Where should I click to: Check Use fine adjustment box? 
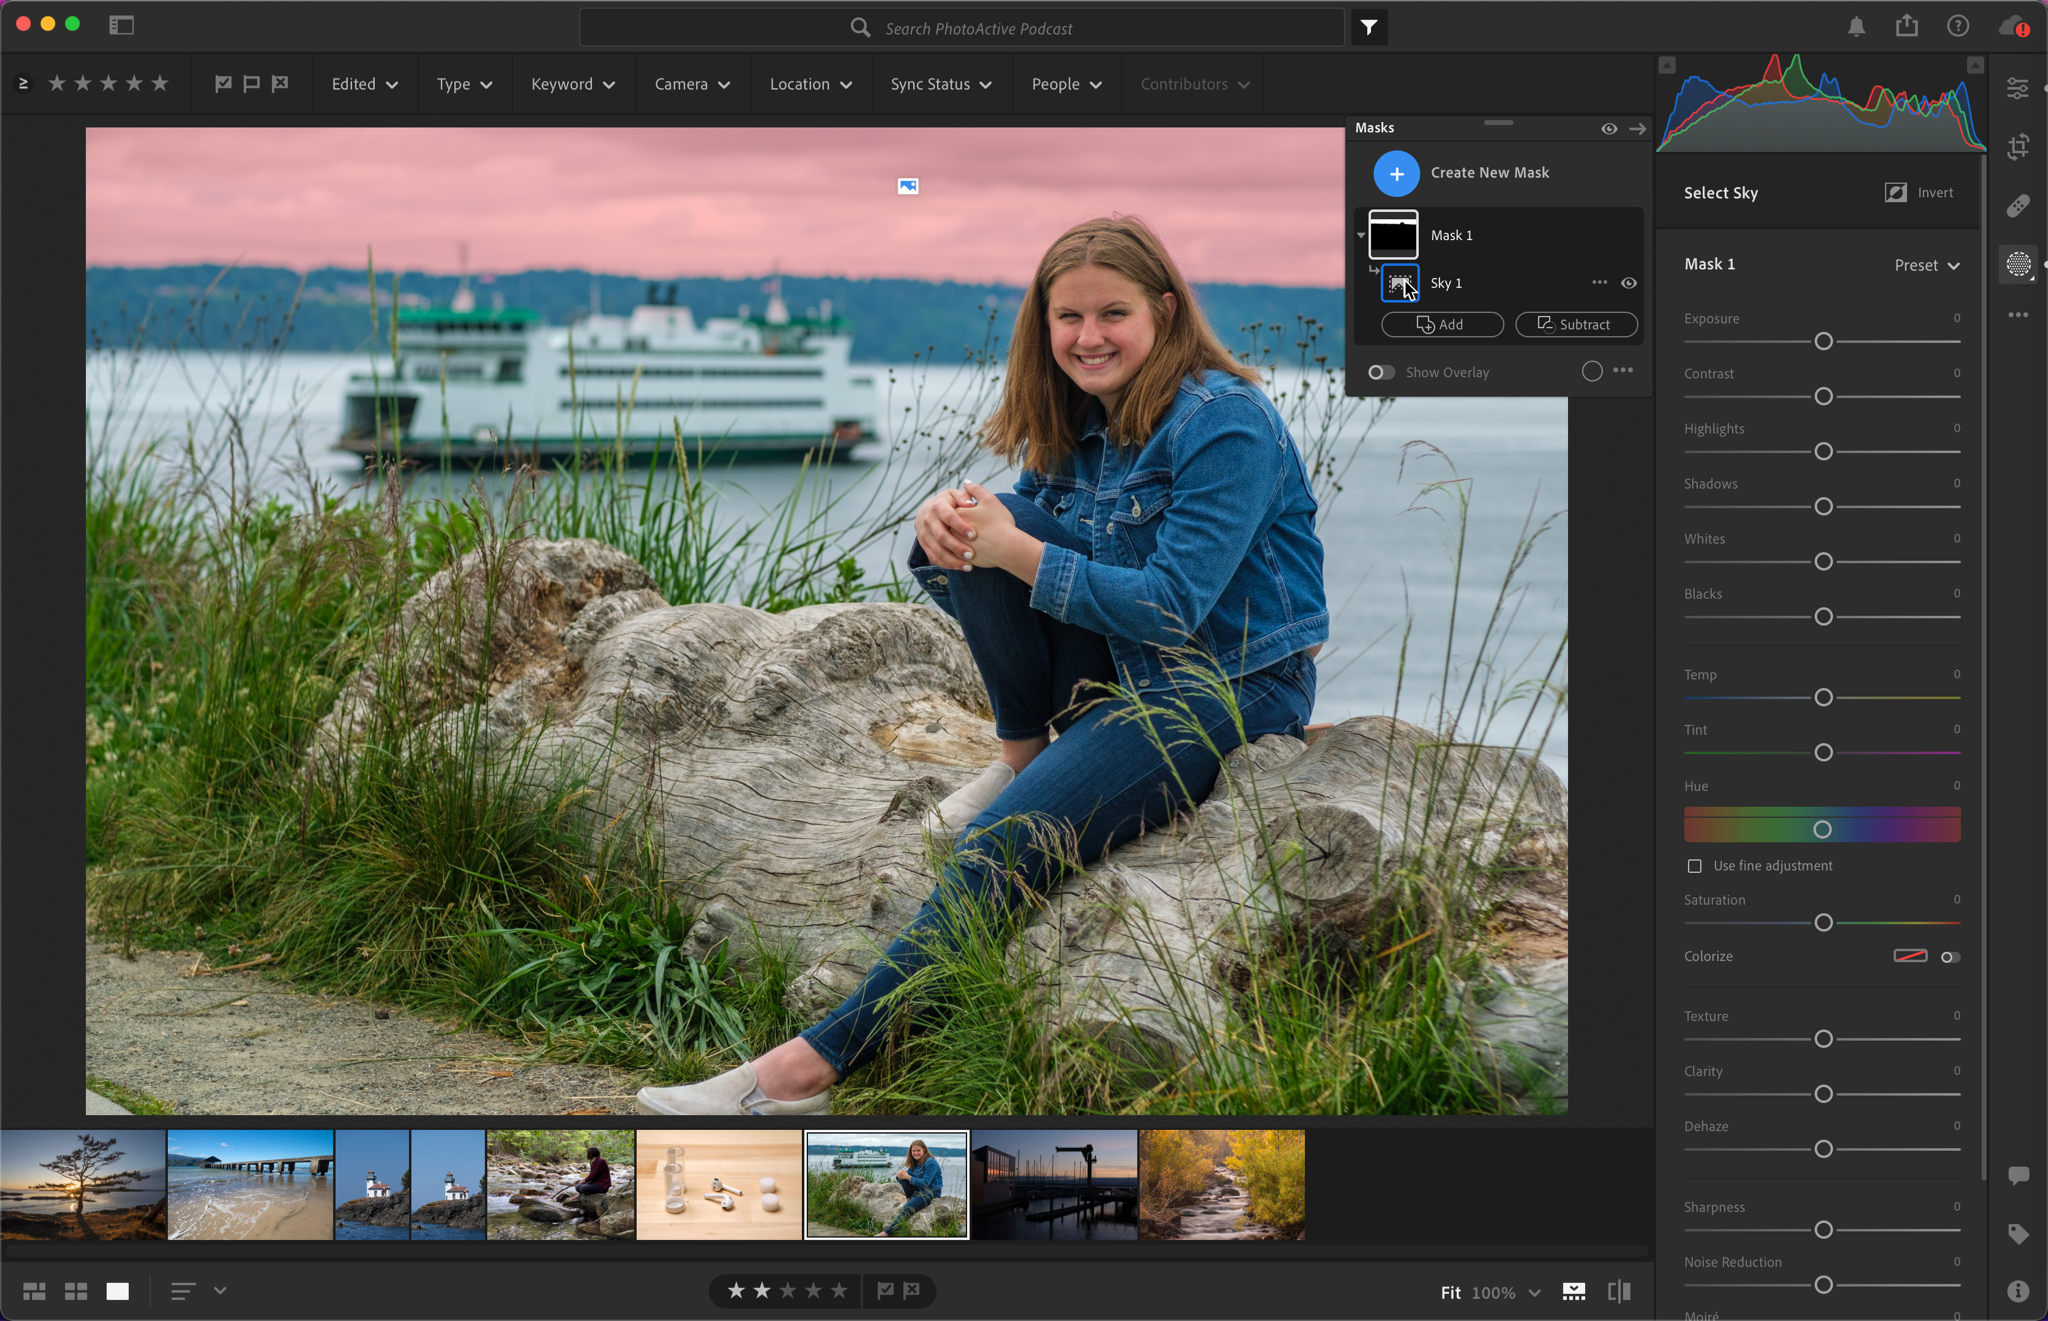point(1694,866)
